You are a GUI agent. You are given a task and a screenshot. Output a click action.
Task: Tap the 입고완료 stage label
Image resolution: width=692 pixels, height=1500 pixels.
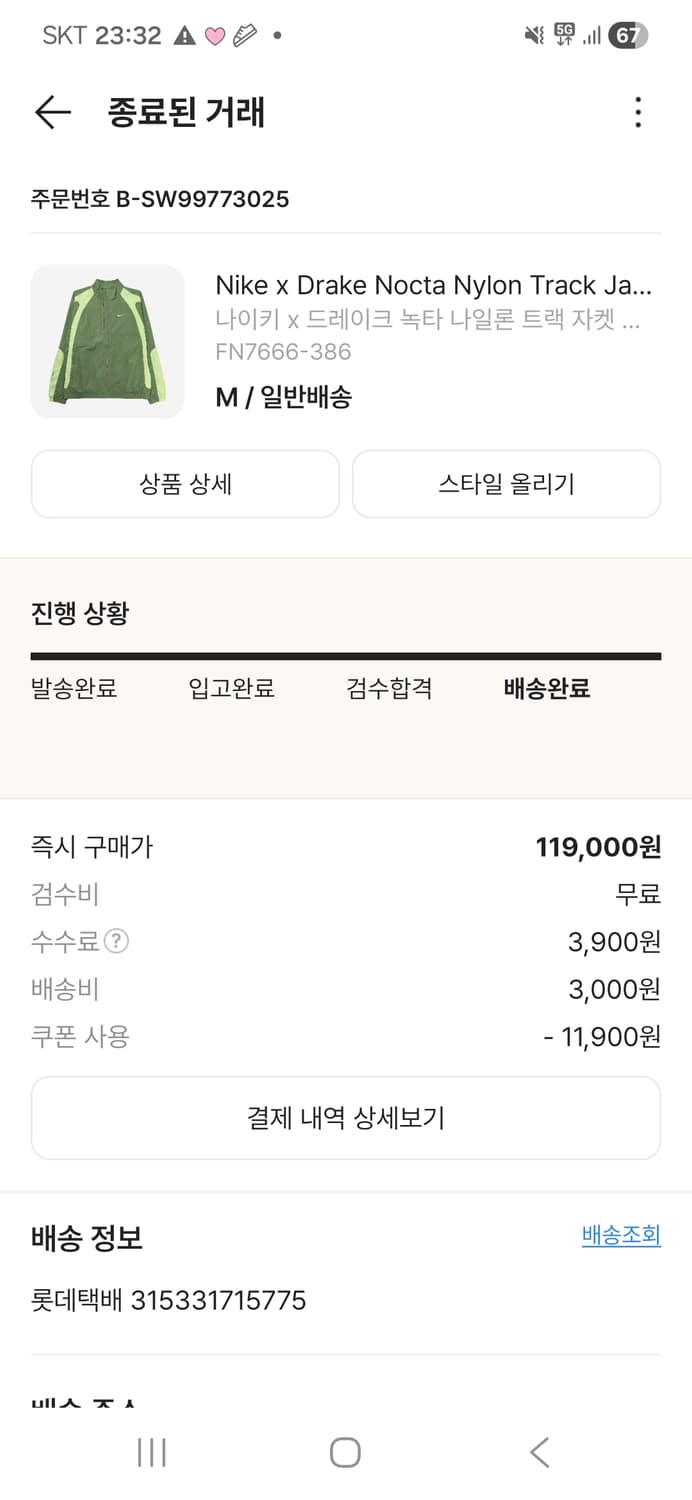point(233,688)
